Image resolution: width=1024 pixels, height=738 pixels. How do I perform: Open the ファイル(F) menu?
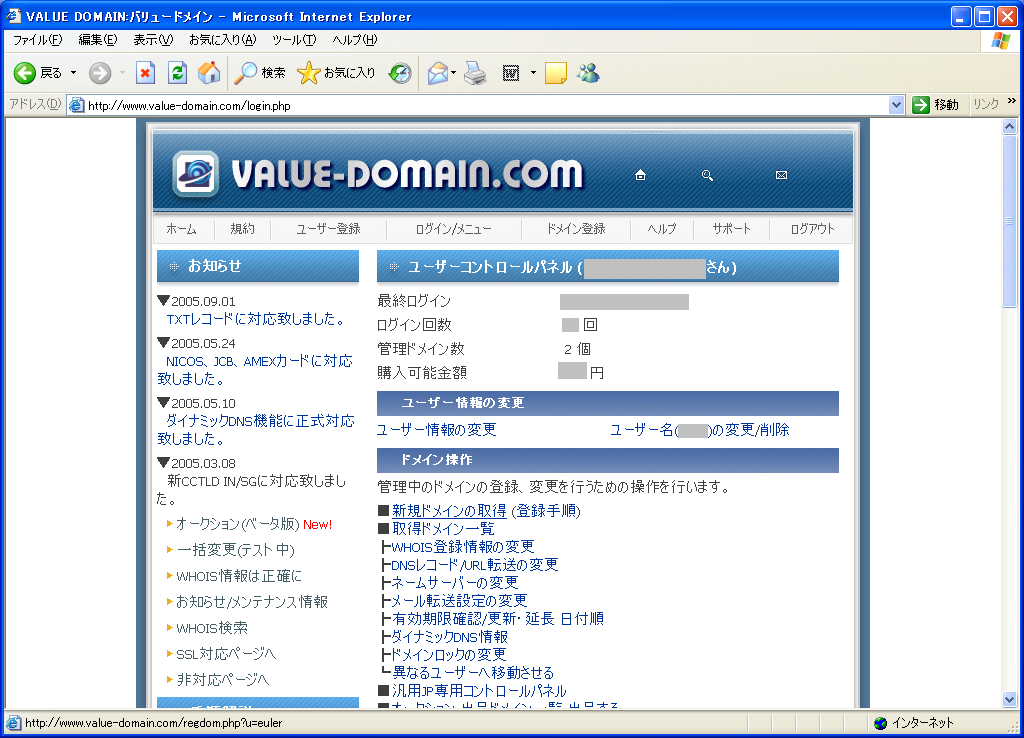pyautogui.click(x=38, y=40)
